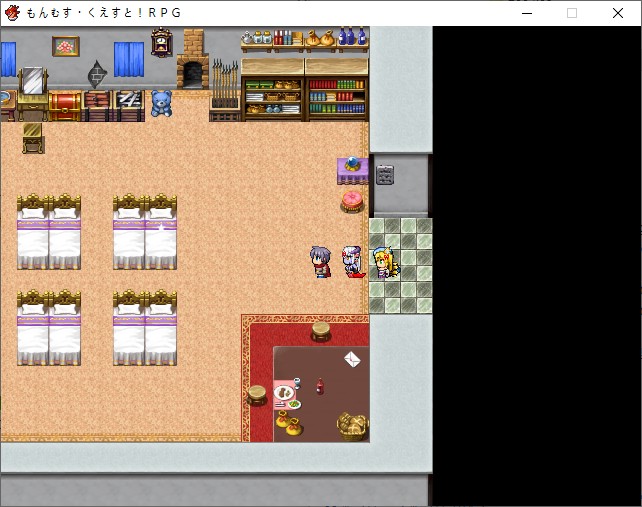This screenshot has width=642, height=507.
Task: Click the gold sacks on the top shelf
Action: click(x=320, y=38)
